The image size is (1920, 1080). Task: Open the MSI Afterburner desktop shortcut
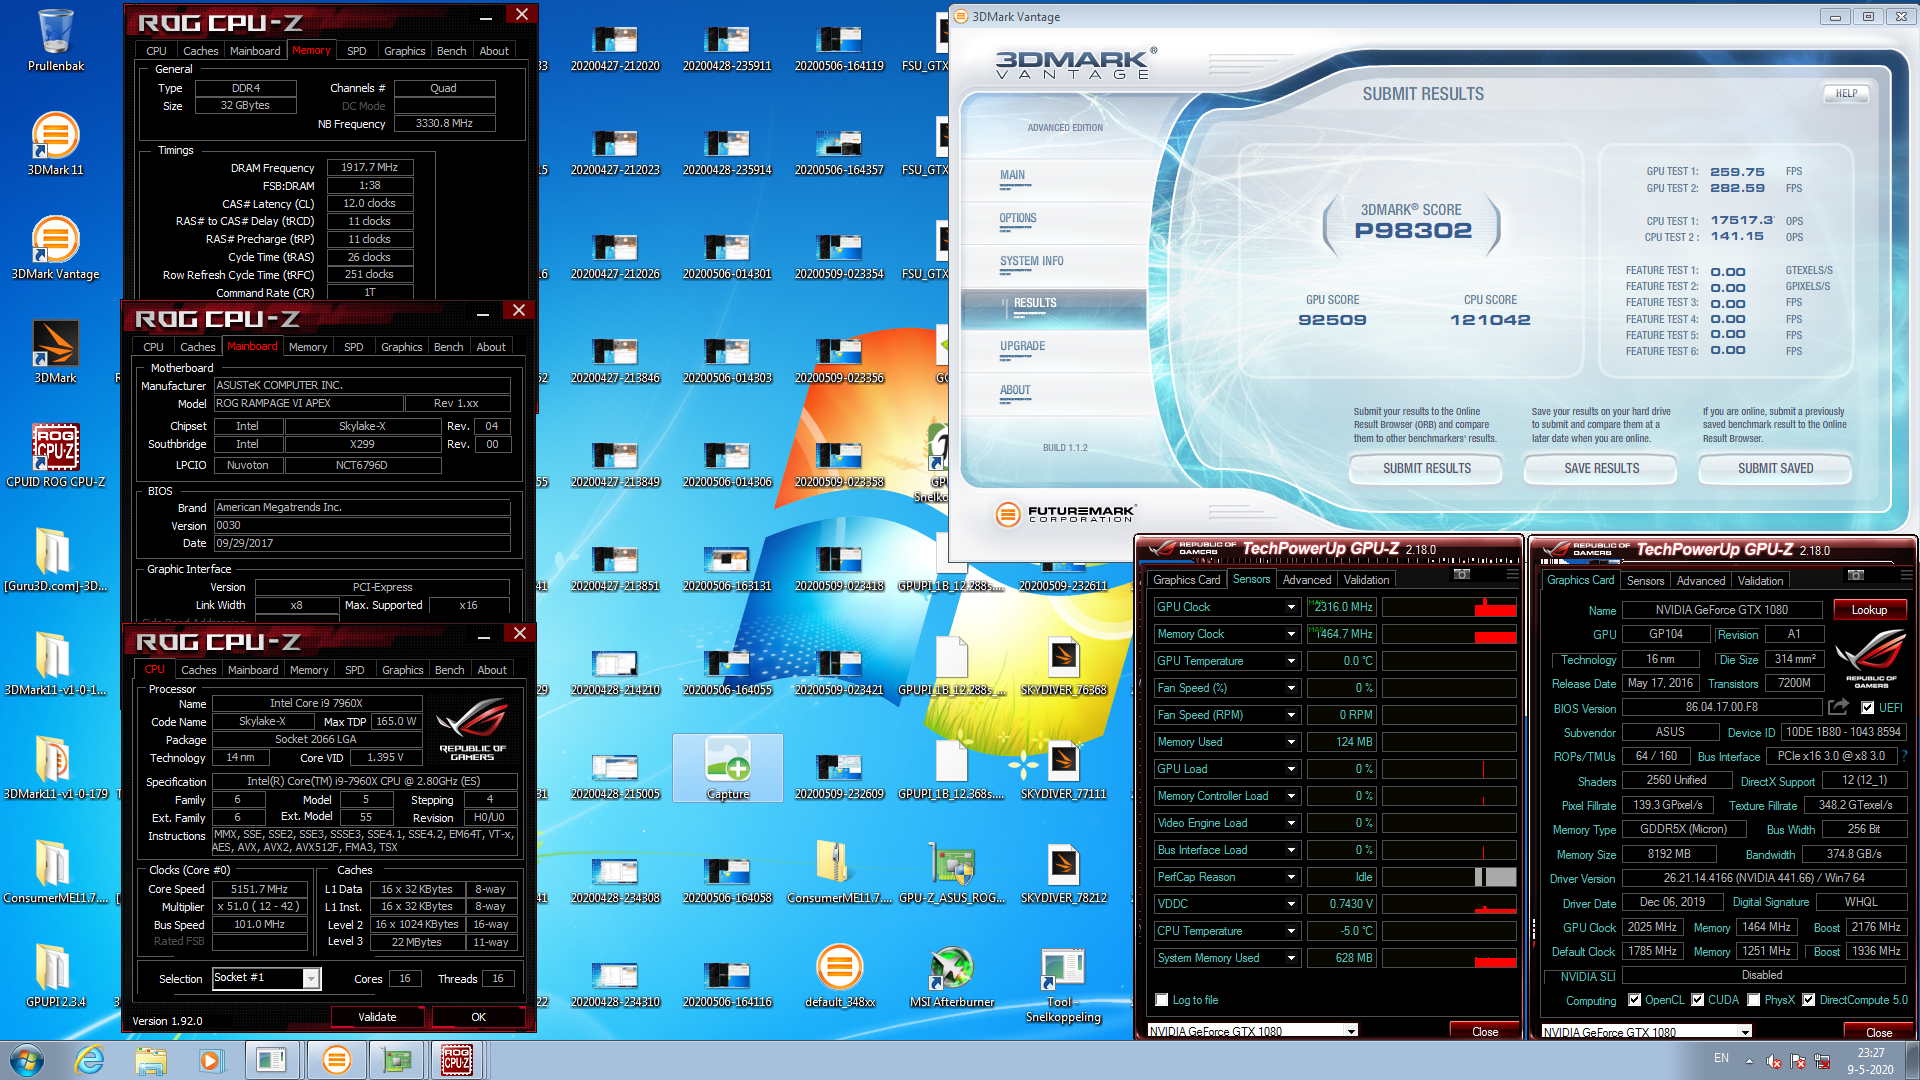952,976
